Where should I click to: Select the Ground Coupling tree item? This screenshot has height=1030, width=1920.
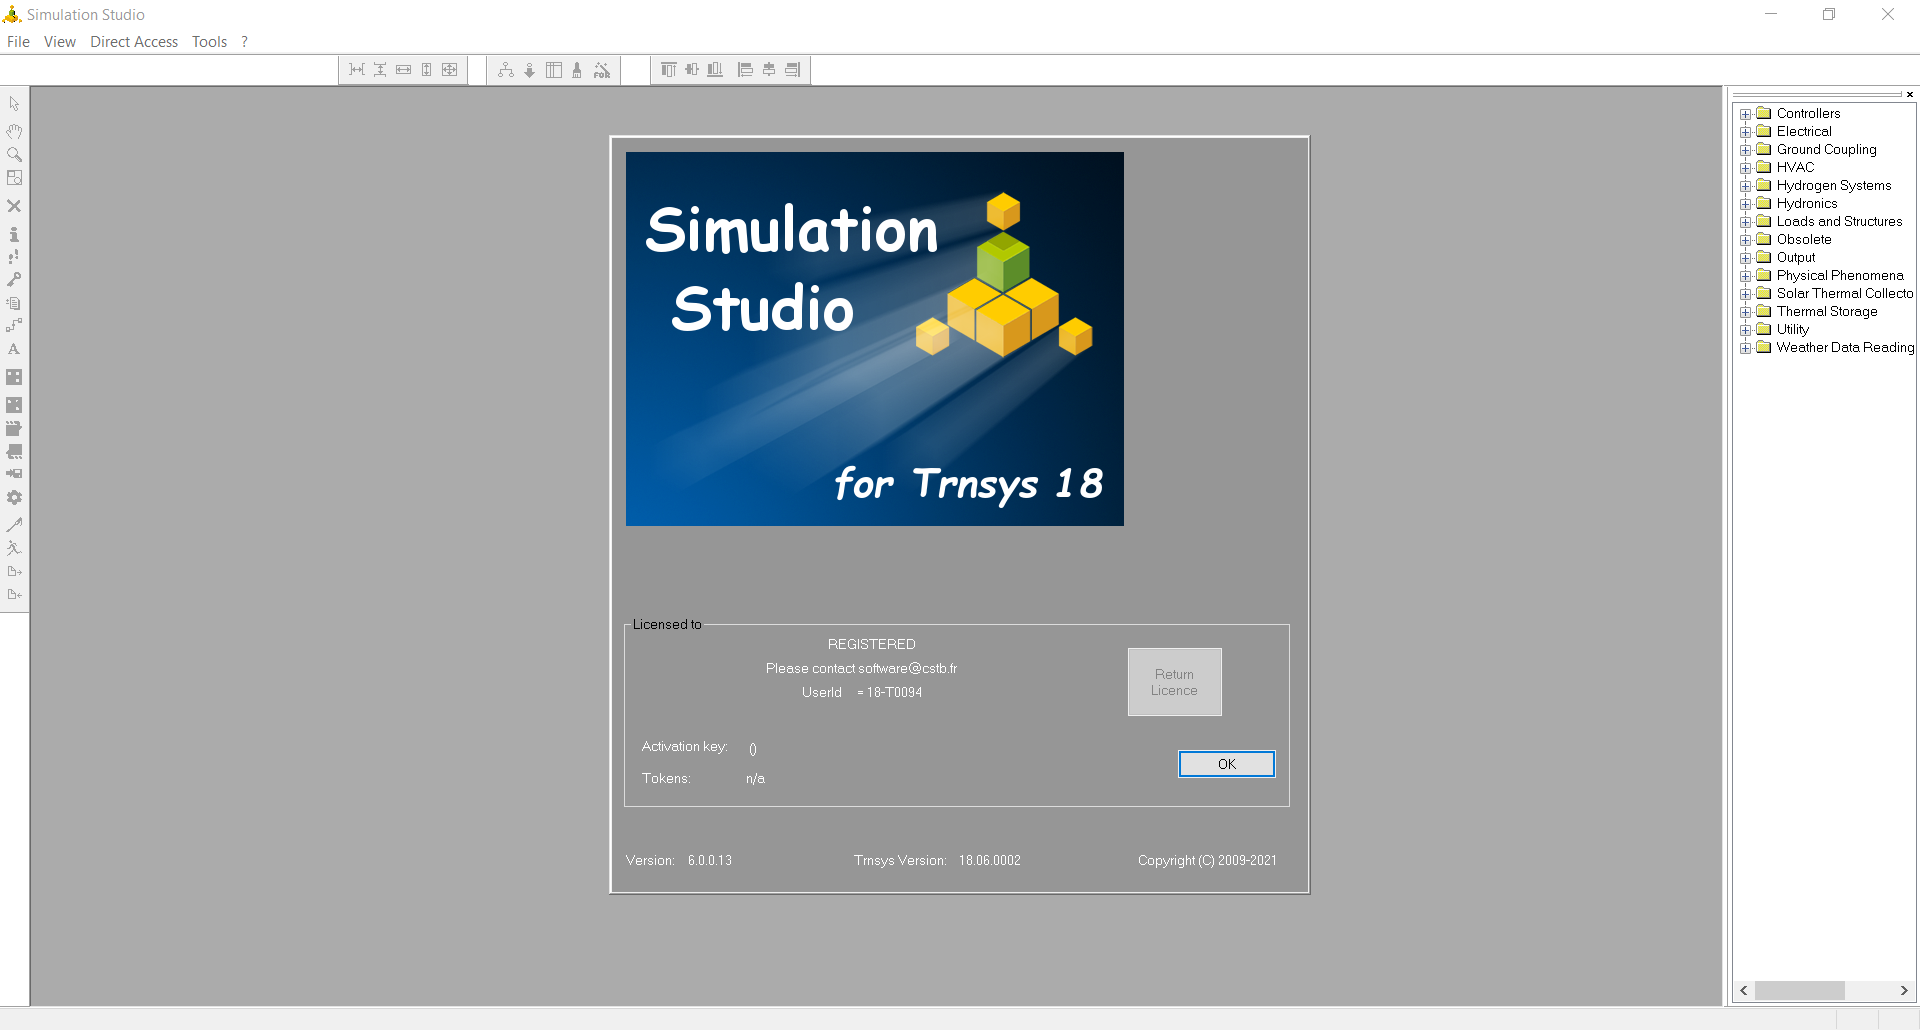[1827, 150]
